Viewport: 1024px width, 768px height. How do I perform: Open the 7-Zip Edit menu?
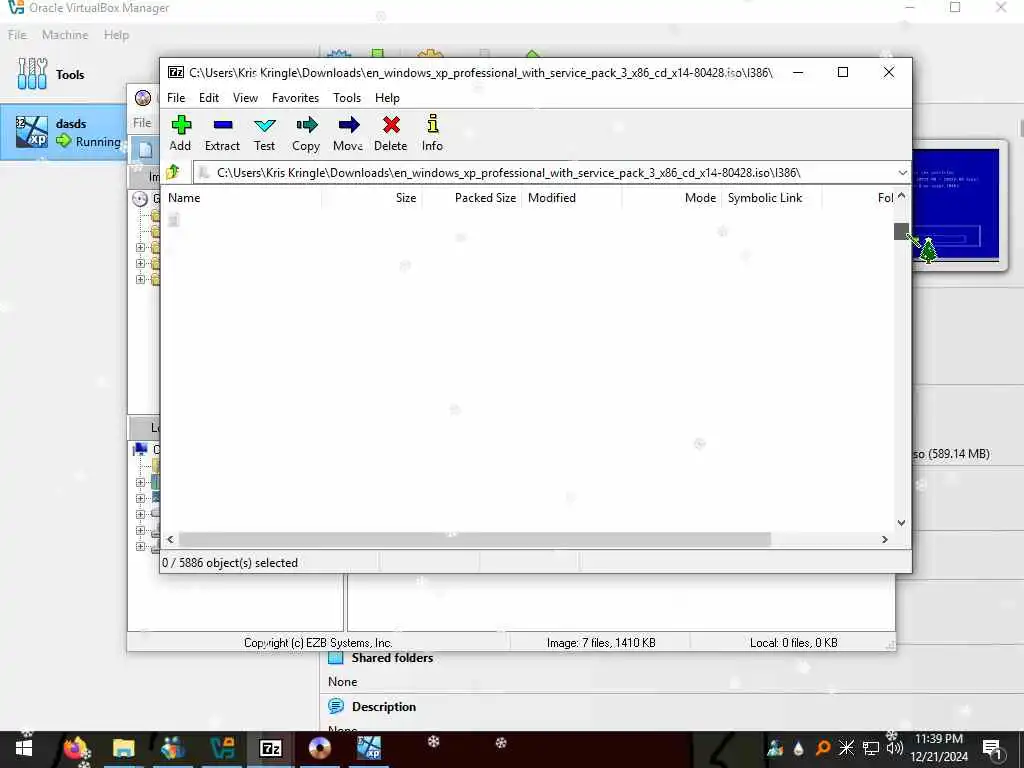(x=209, y=97)
